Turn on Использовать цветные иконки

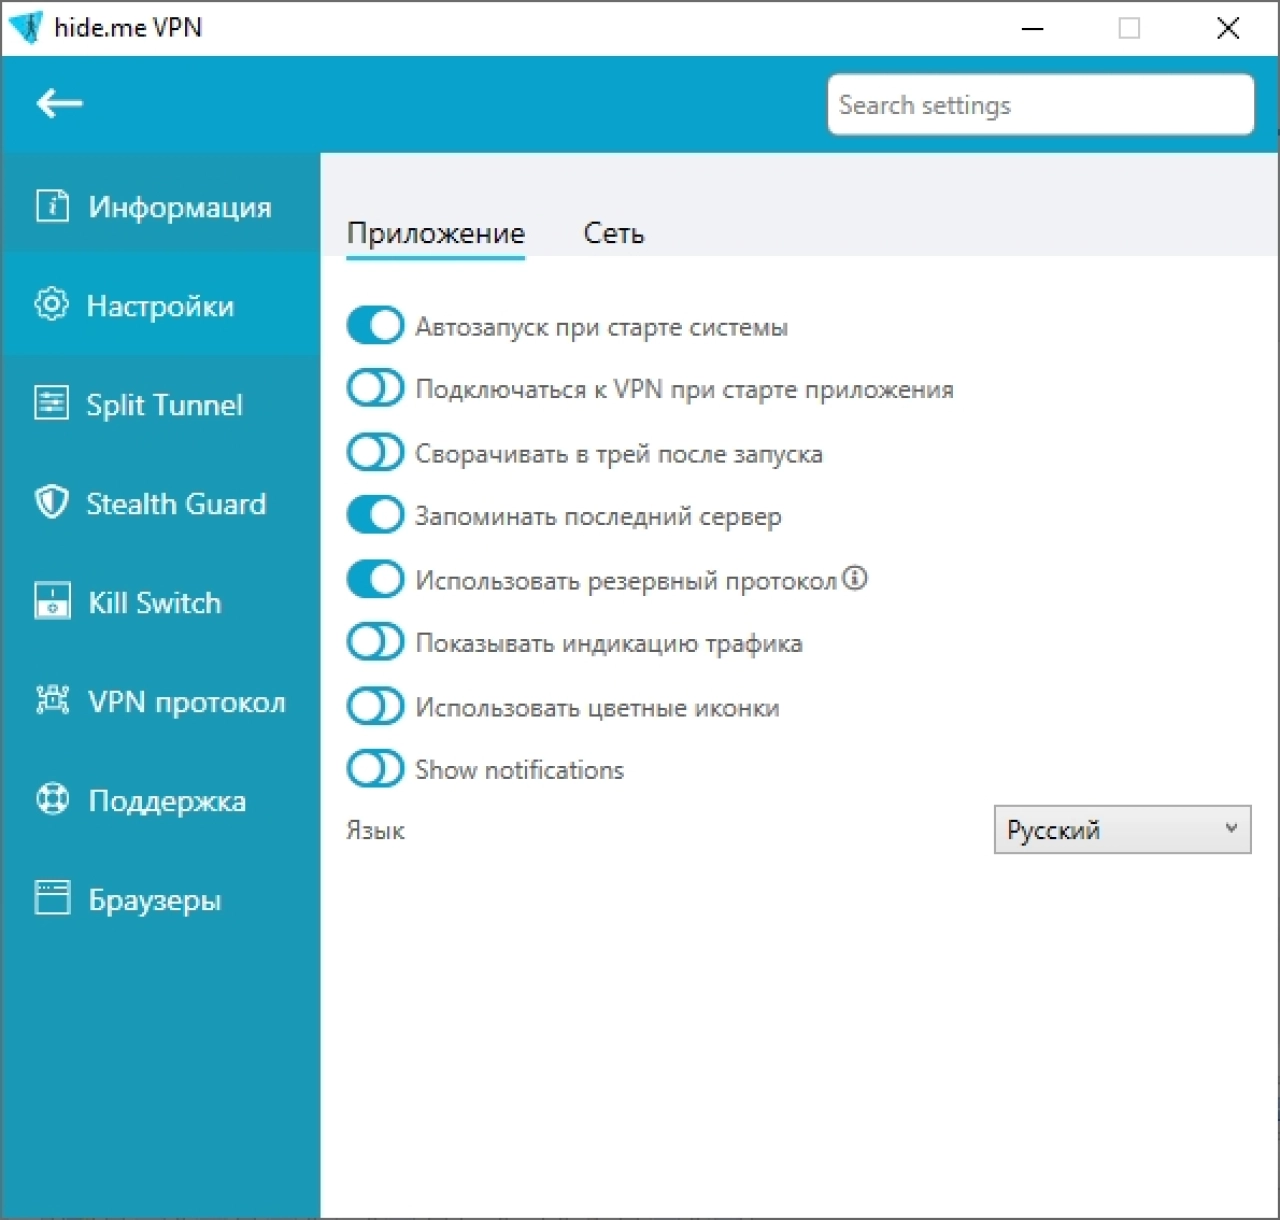point(375,706)
